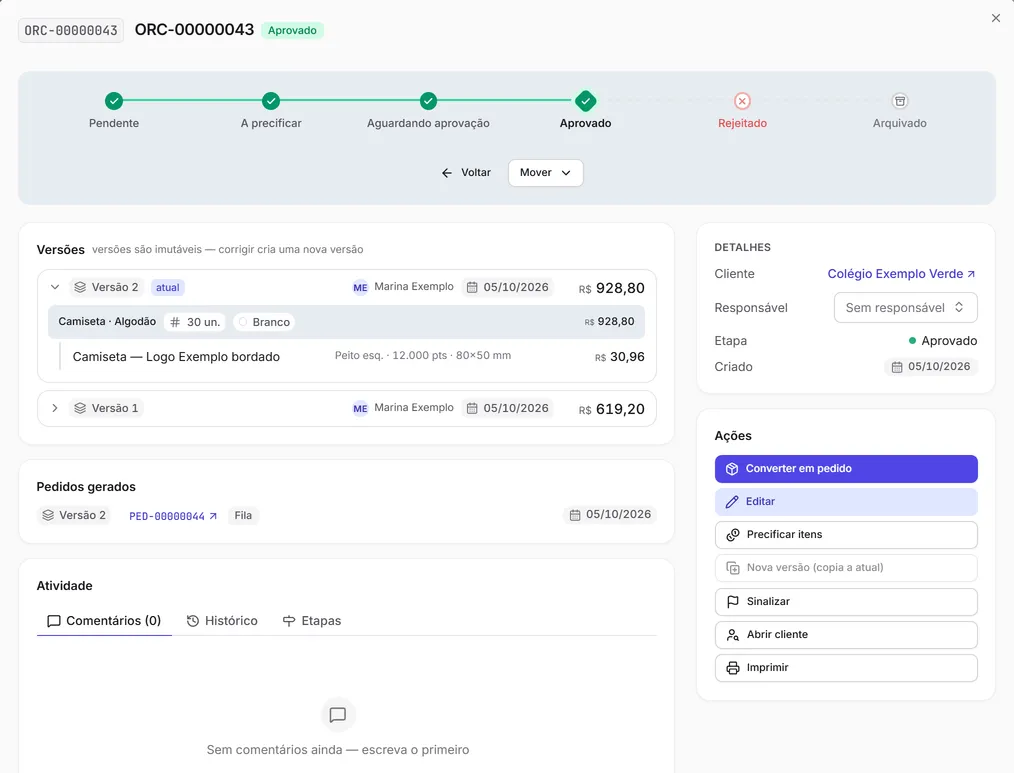1014x773 pixels.
Task: Click the Aguardando aprovação stage checkmark
Action: (x=428, y=101)
